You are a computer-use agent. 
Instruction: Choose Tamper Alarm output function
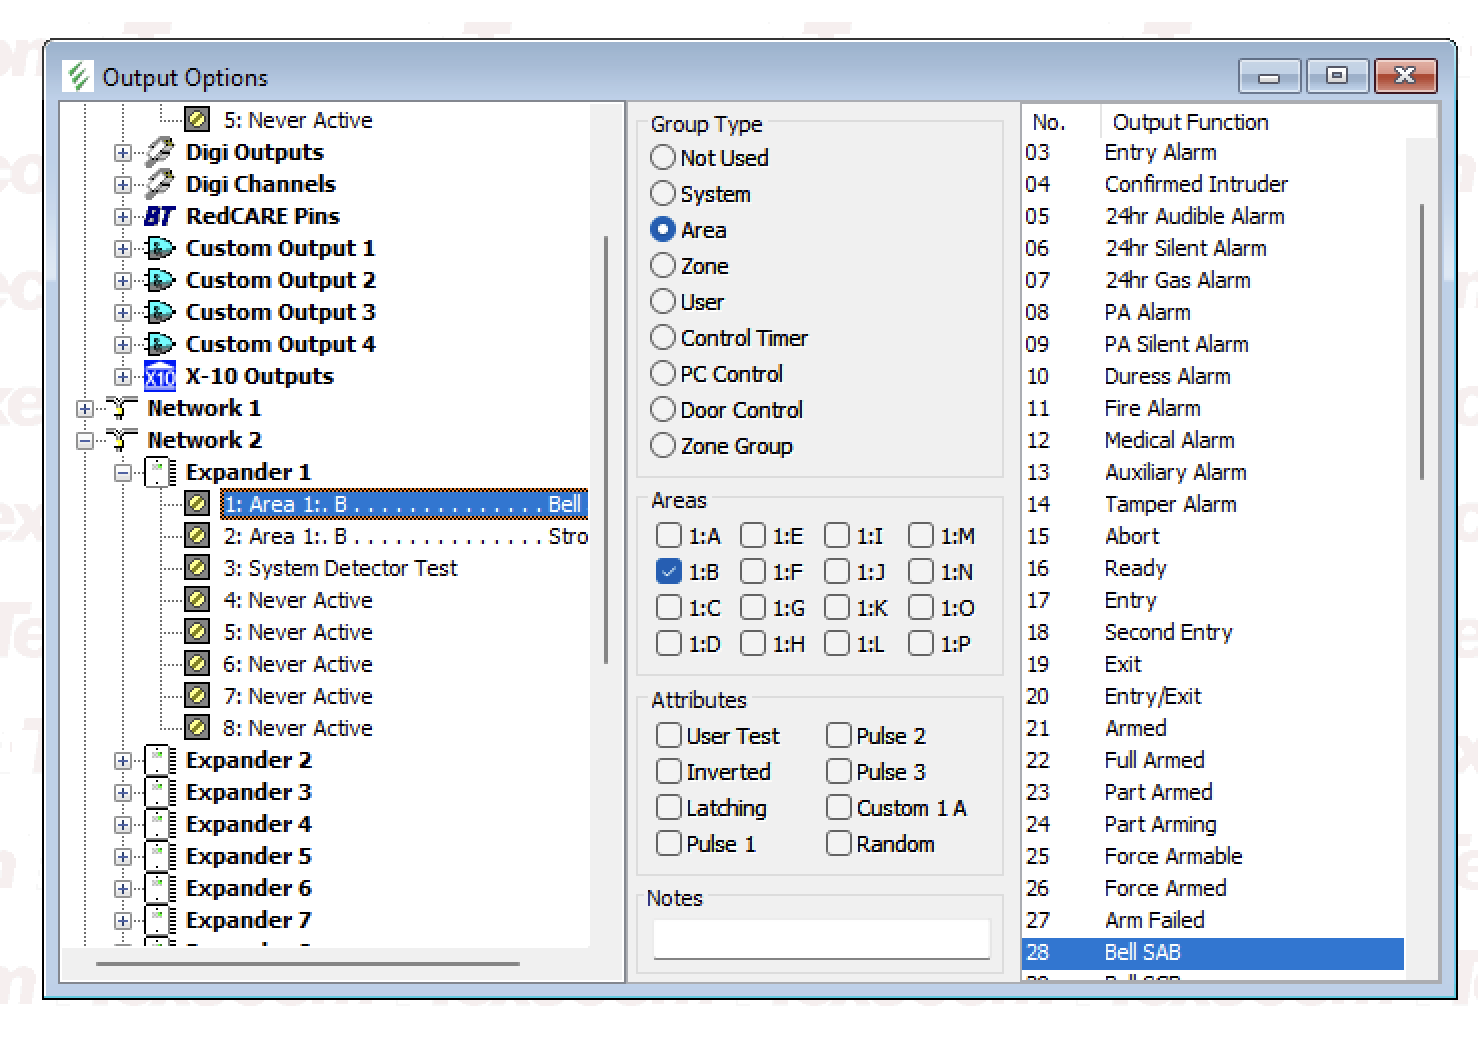coord(1170,504)
